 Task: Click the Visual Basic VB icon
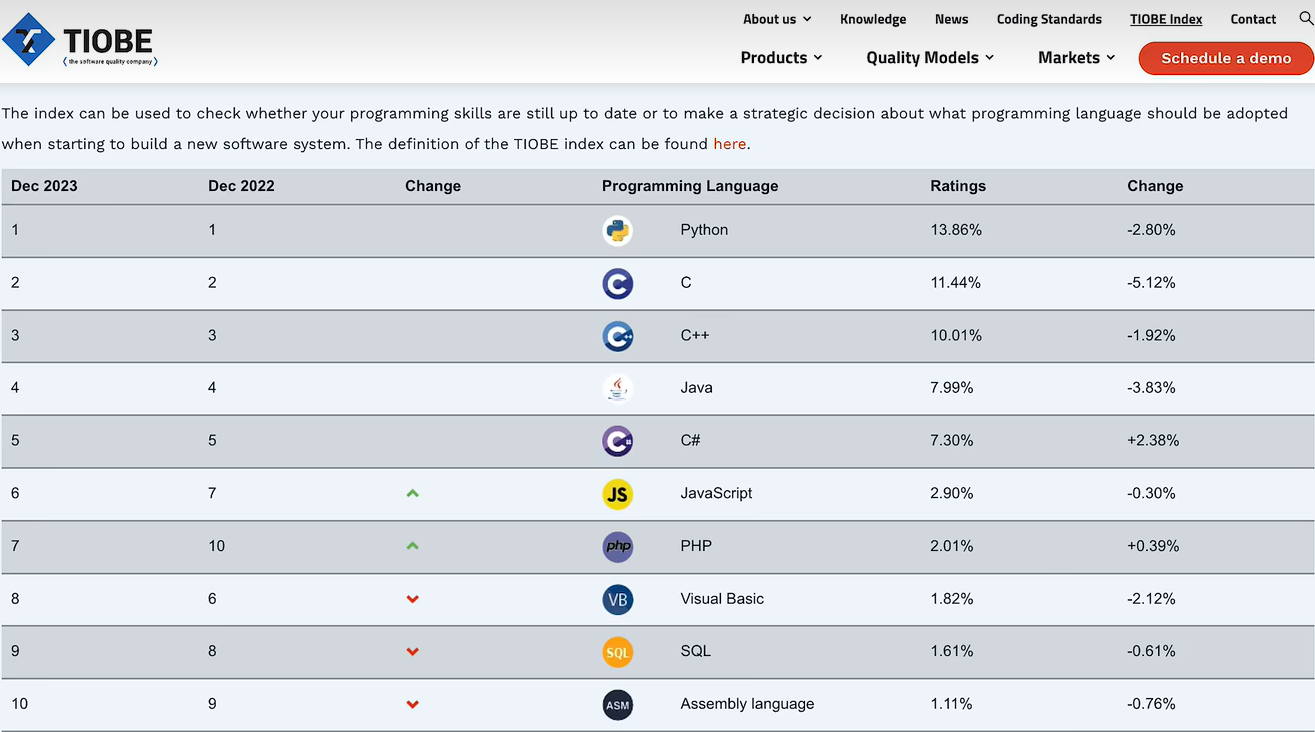(x=618, y=599)
